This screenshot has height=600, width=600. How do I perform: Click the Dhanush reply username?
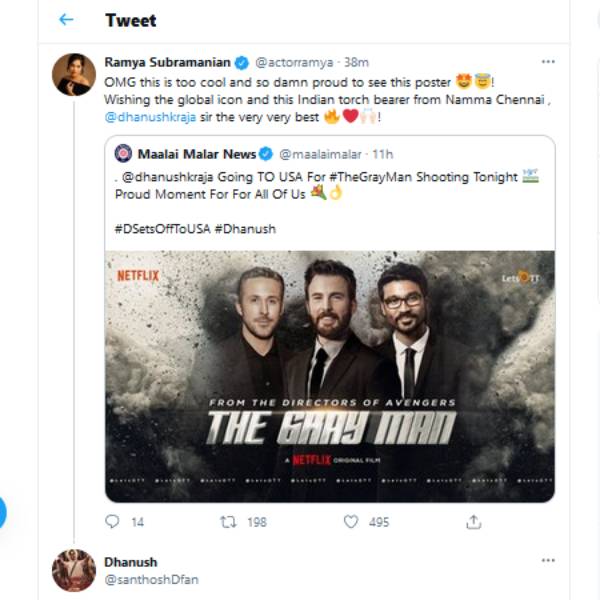[130, 562]
